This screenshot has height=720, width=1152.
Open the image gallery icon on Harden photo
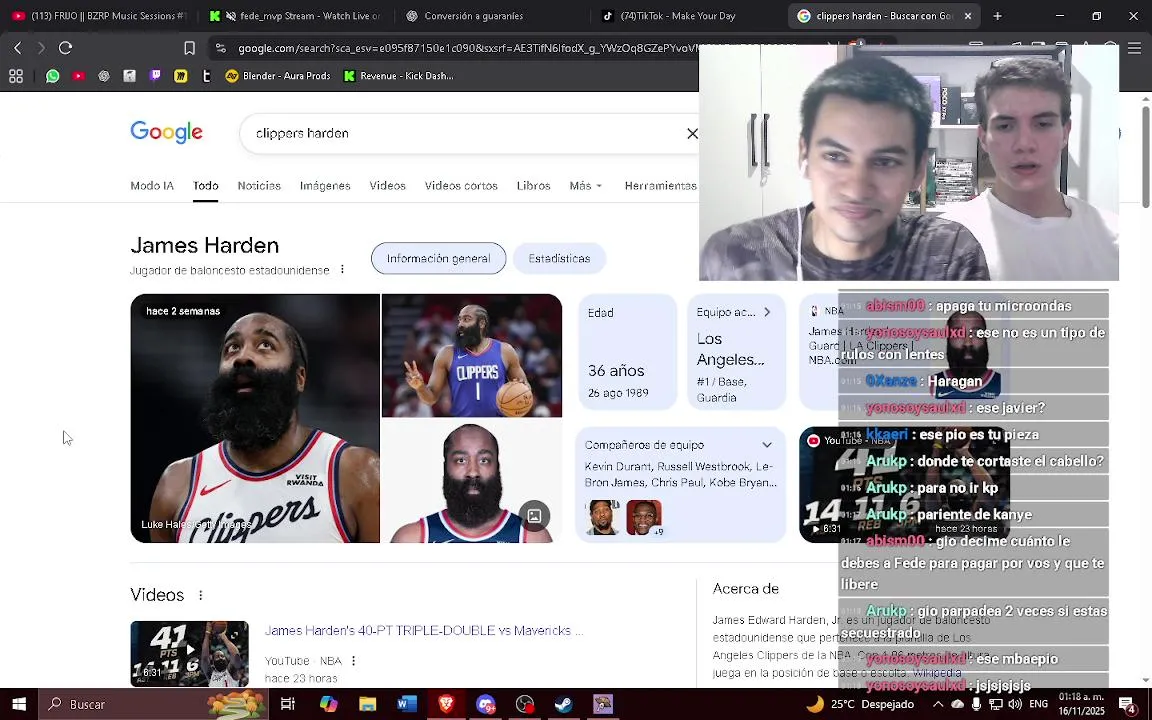click(534, 516)
